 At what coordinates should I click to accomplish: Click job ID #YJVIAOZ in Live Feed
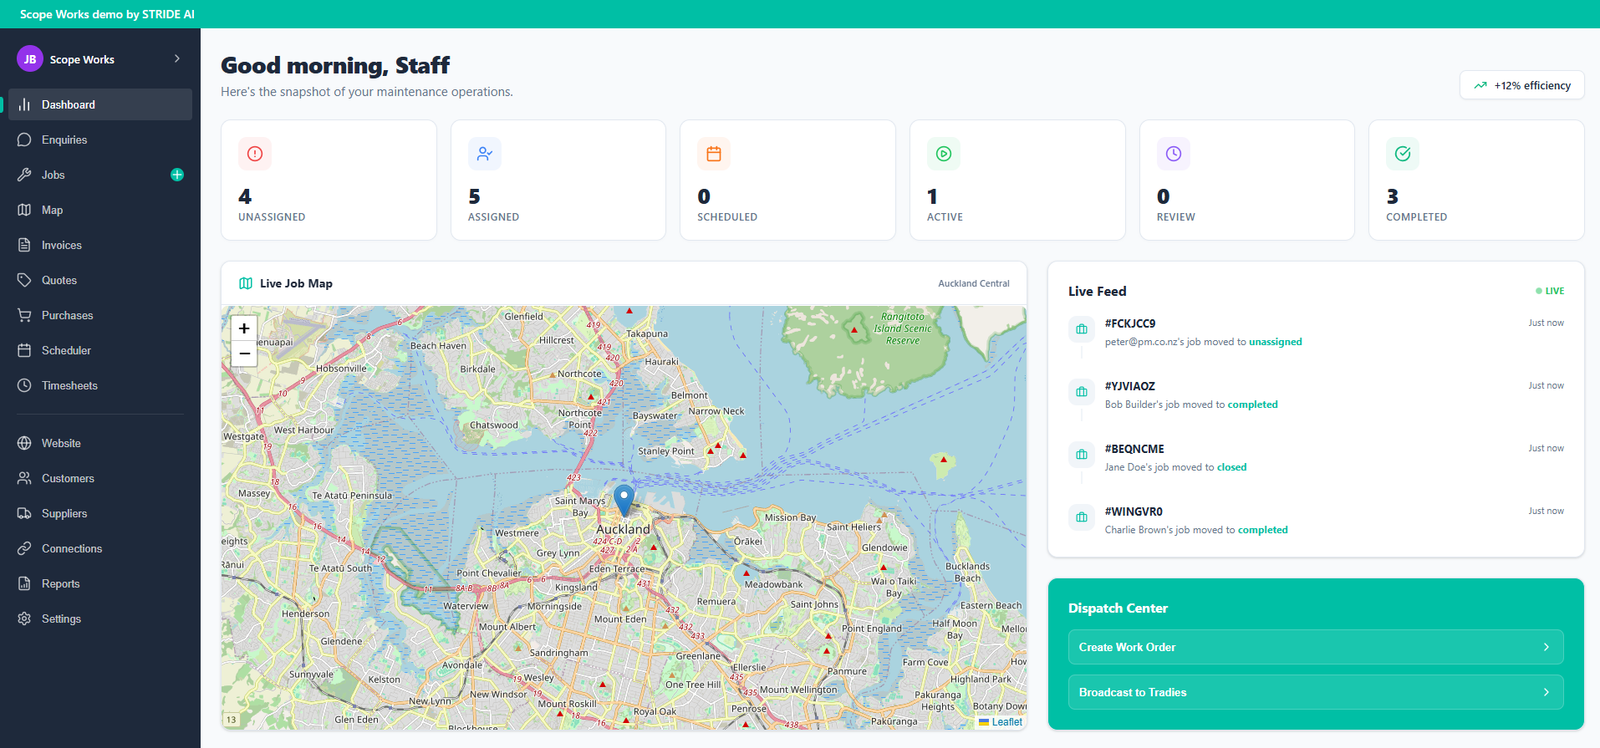click(x=1130, y=386)
